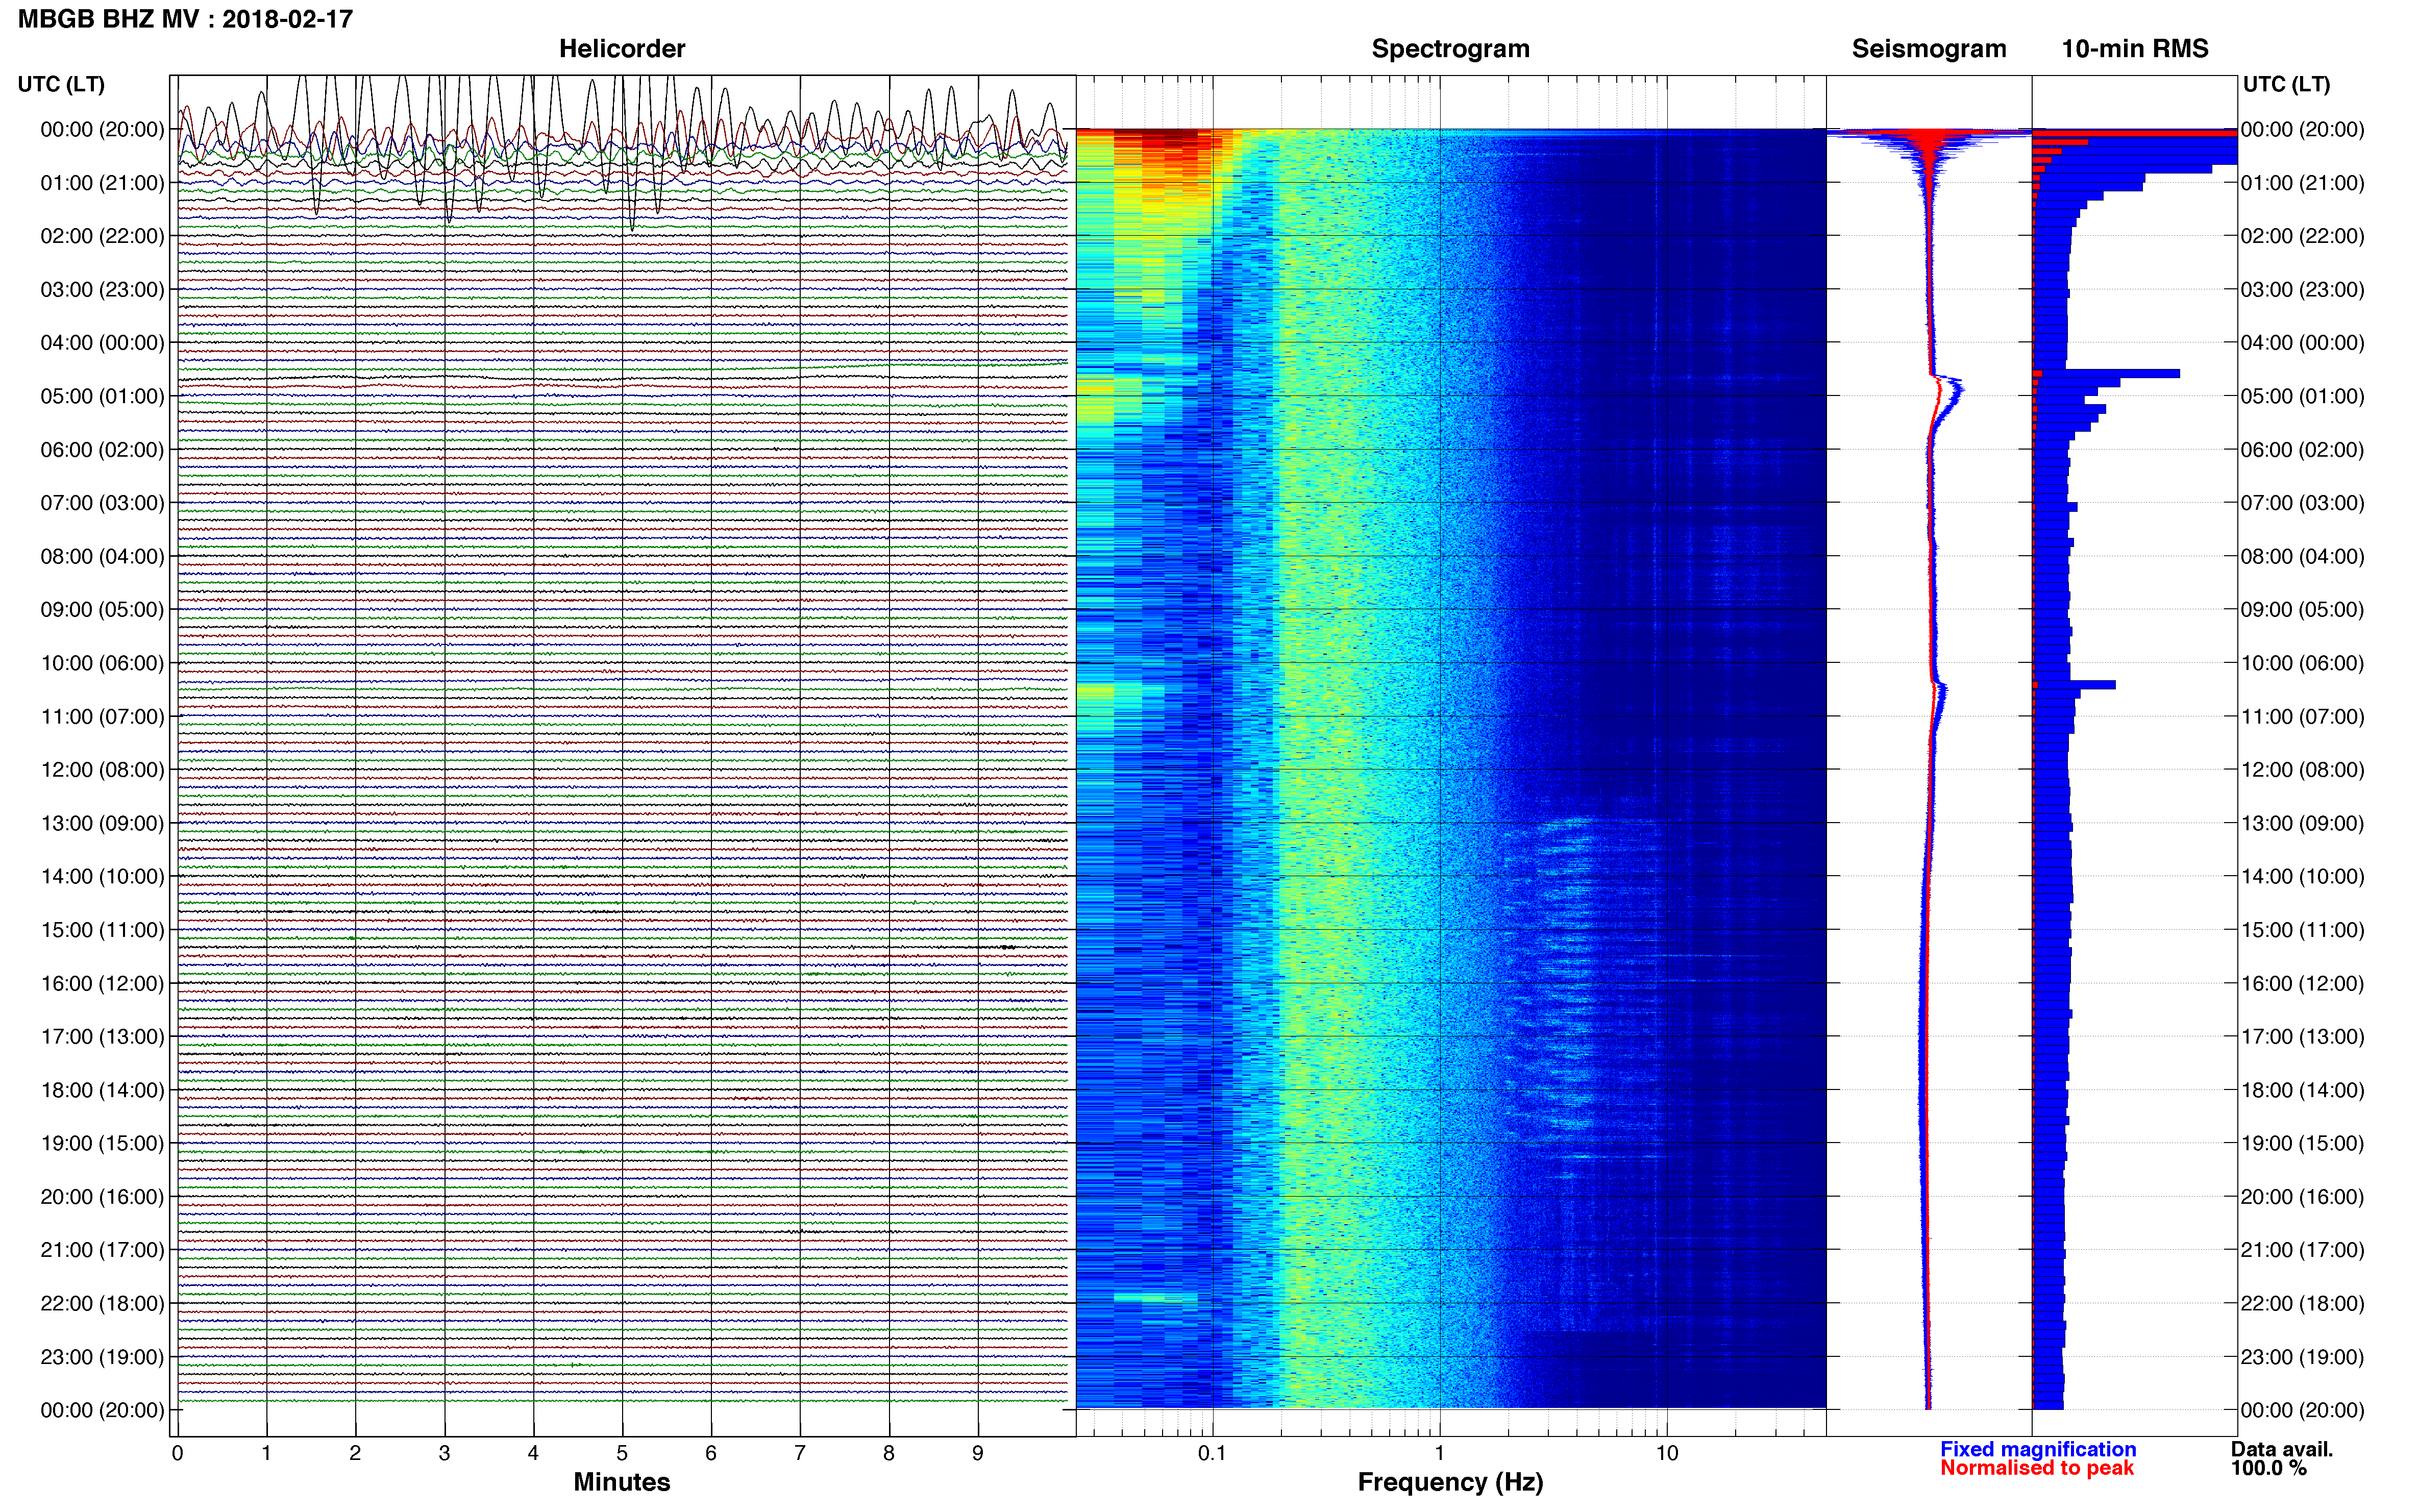Viewport: 2419px width, 1512px height.
Task: Click the right-axis 12:00 (08:00) time label
Action: tap(2302, 770)
